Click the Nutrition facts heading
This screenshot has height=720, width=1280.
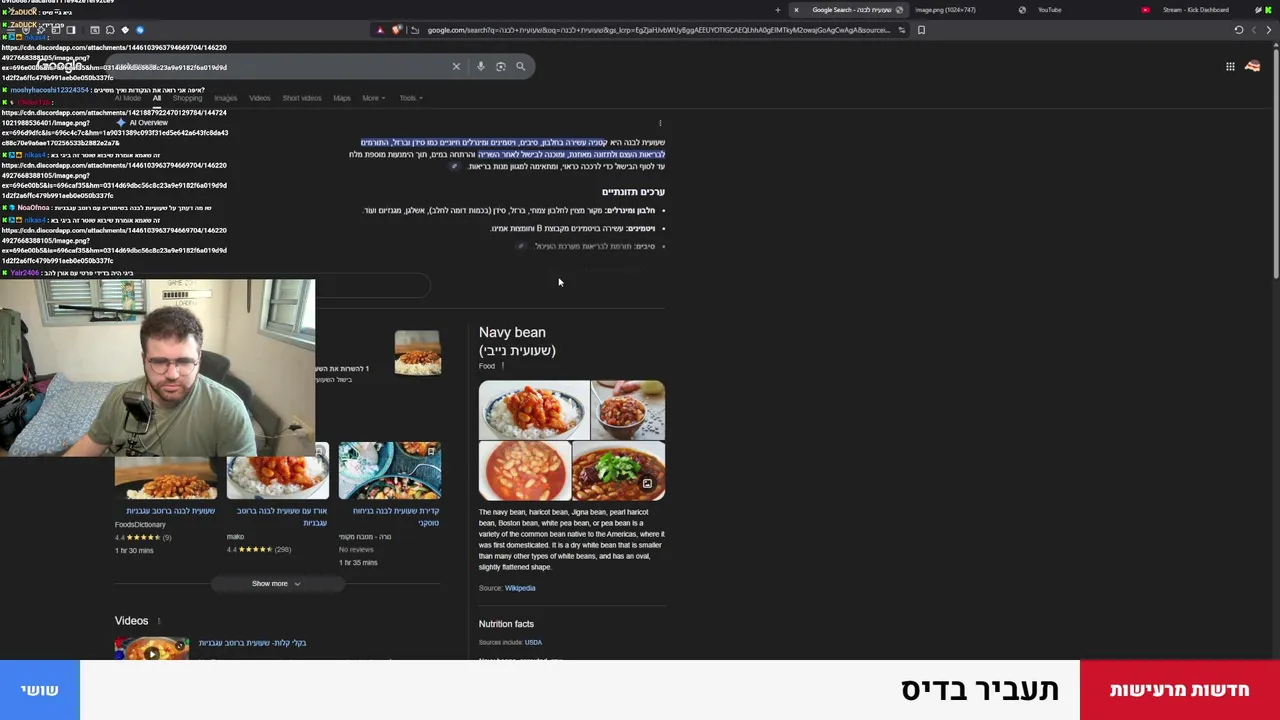point(506,624)
